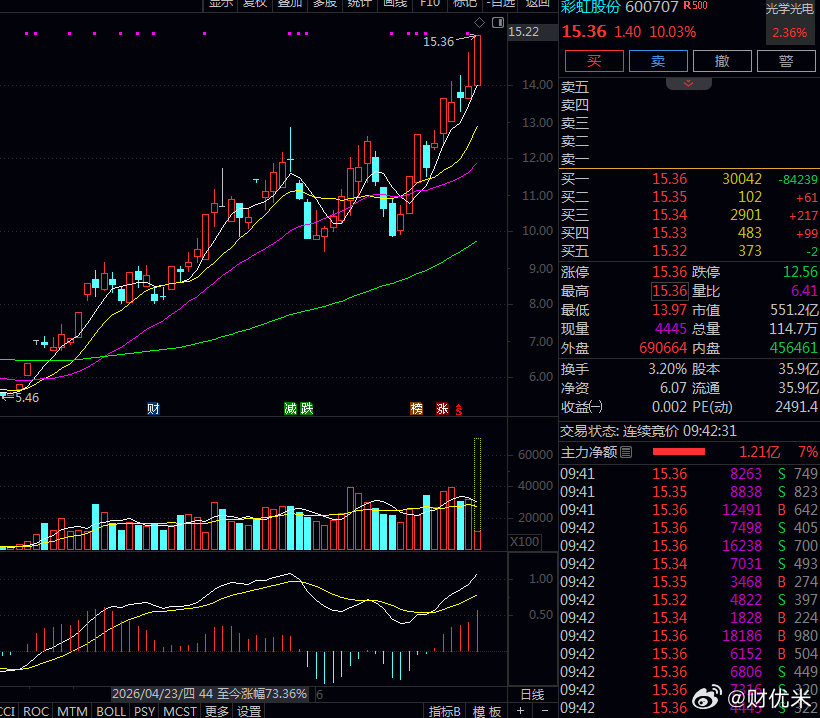This screenshot has height=718, width=820.
Task: Click the 换手 value 3.20%
Action: click(x=667, y=369)
